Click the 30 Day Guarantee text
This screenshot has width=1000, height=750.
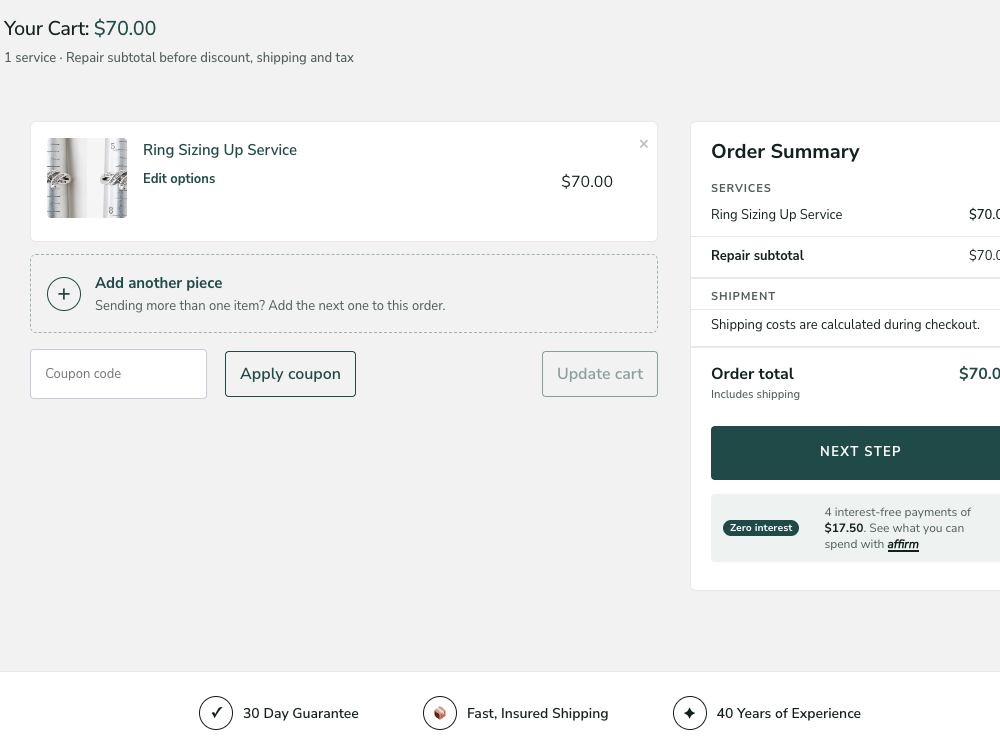point(300,713)
